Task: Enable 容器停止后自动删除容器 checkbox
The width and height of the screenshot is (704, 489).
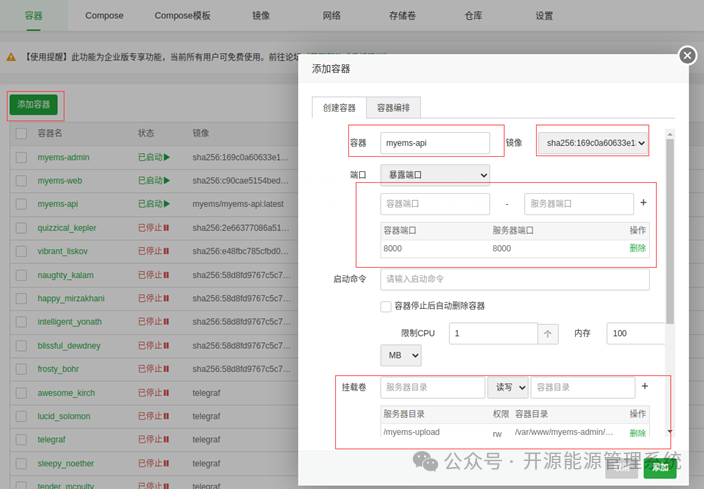Action: point(386,306)
